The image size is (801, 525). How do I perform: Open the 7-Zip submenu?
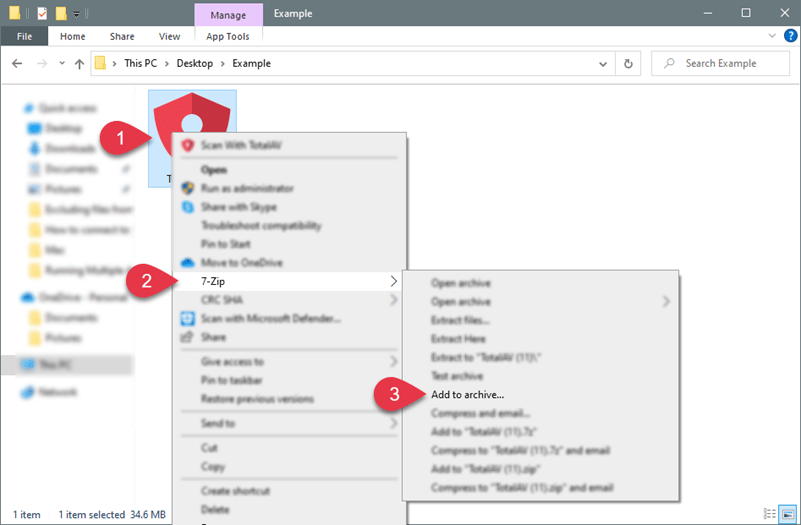coord(289,281)
